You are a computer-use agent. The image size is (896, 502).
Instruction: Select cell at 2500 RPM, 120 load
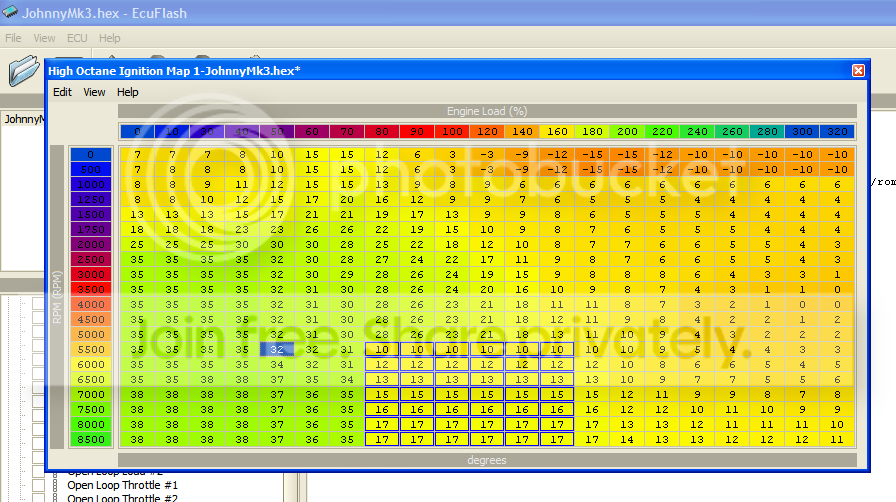[x=487, y=260]
